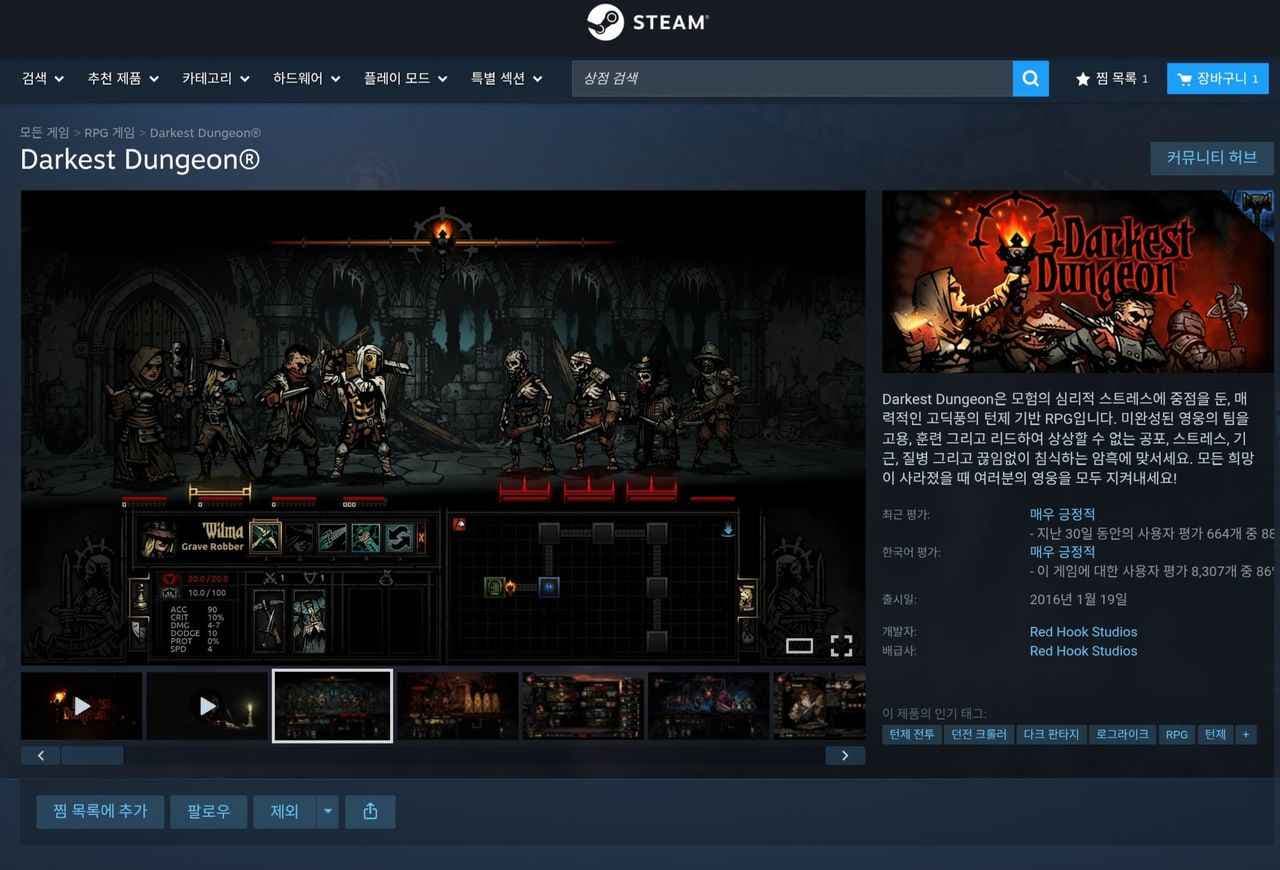Select the fifth media thumbnail

pyautogui.click(x=583, y=706)
